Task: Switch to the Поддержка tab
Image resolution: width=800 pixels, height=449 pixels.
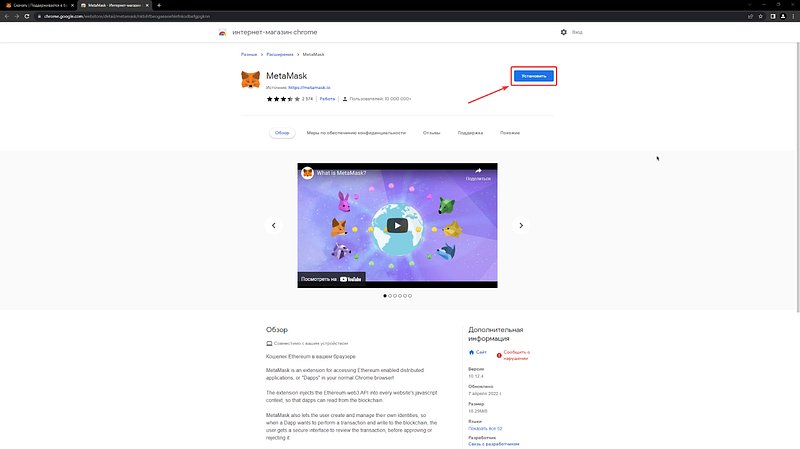Action: pyautogui.click(x=470, y=133)
